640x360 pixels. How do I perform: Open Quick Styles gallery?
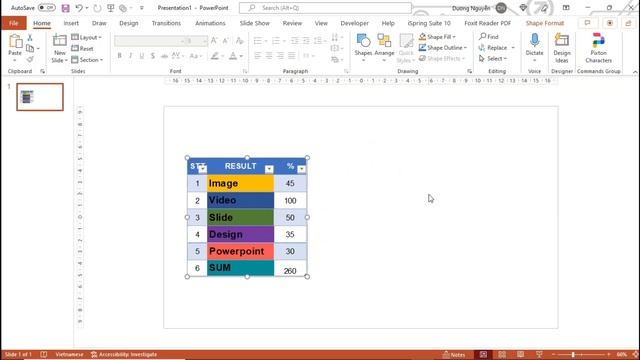tap(406, 48)
